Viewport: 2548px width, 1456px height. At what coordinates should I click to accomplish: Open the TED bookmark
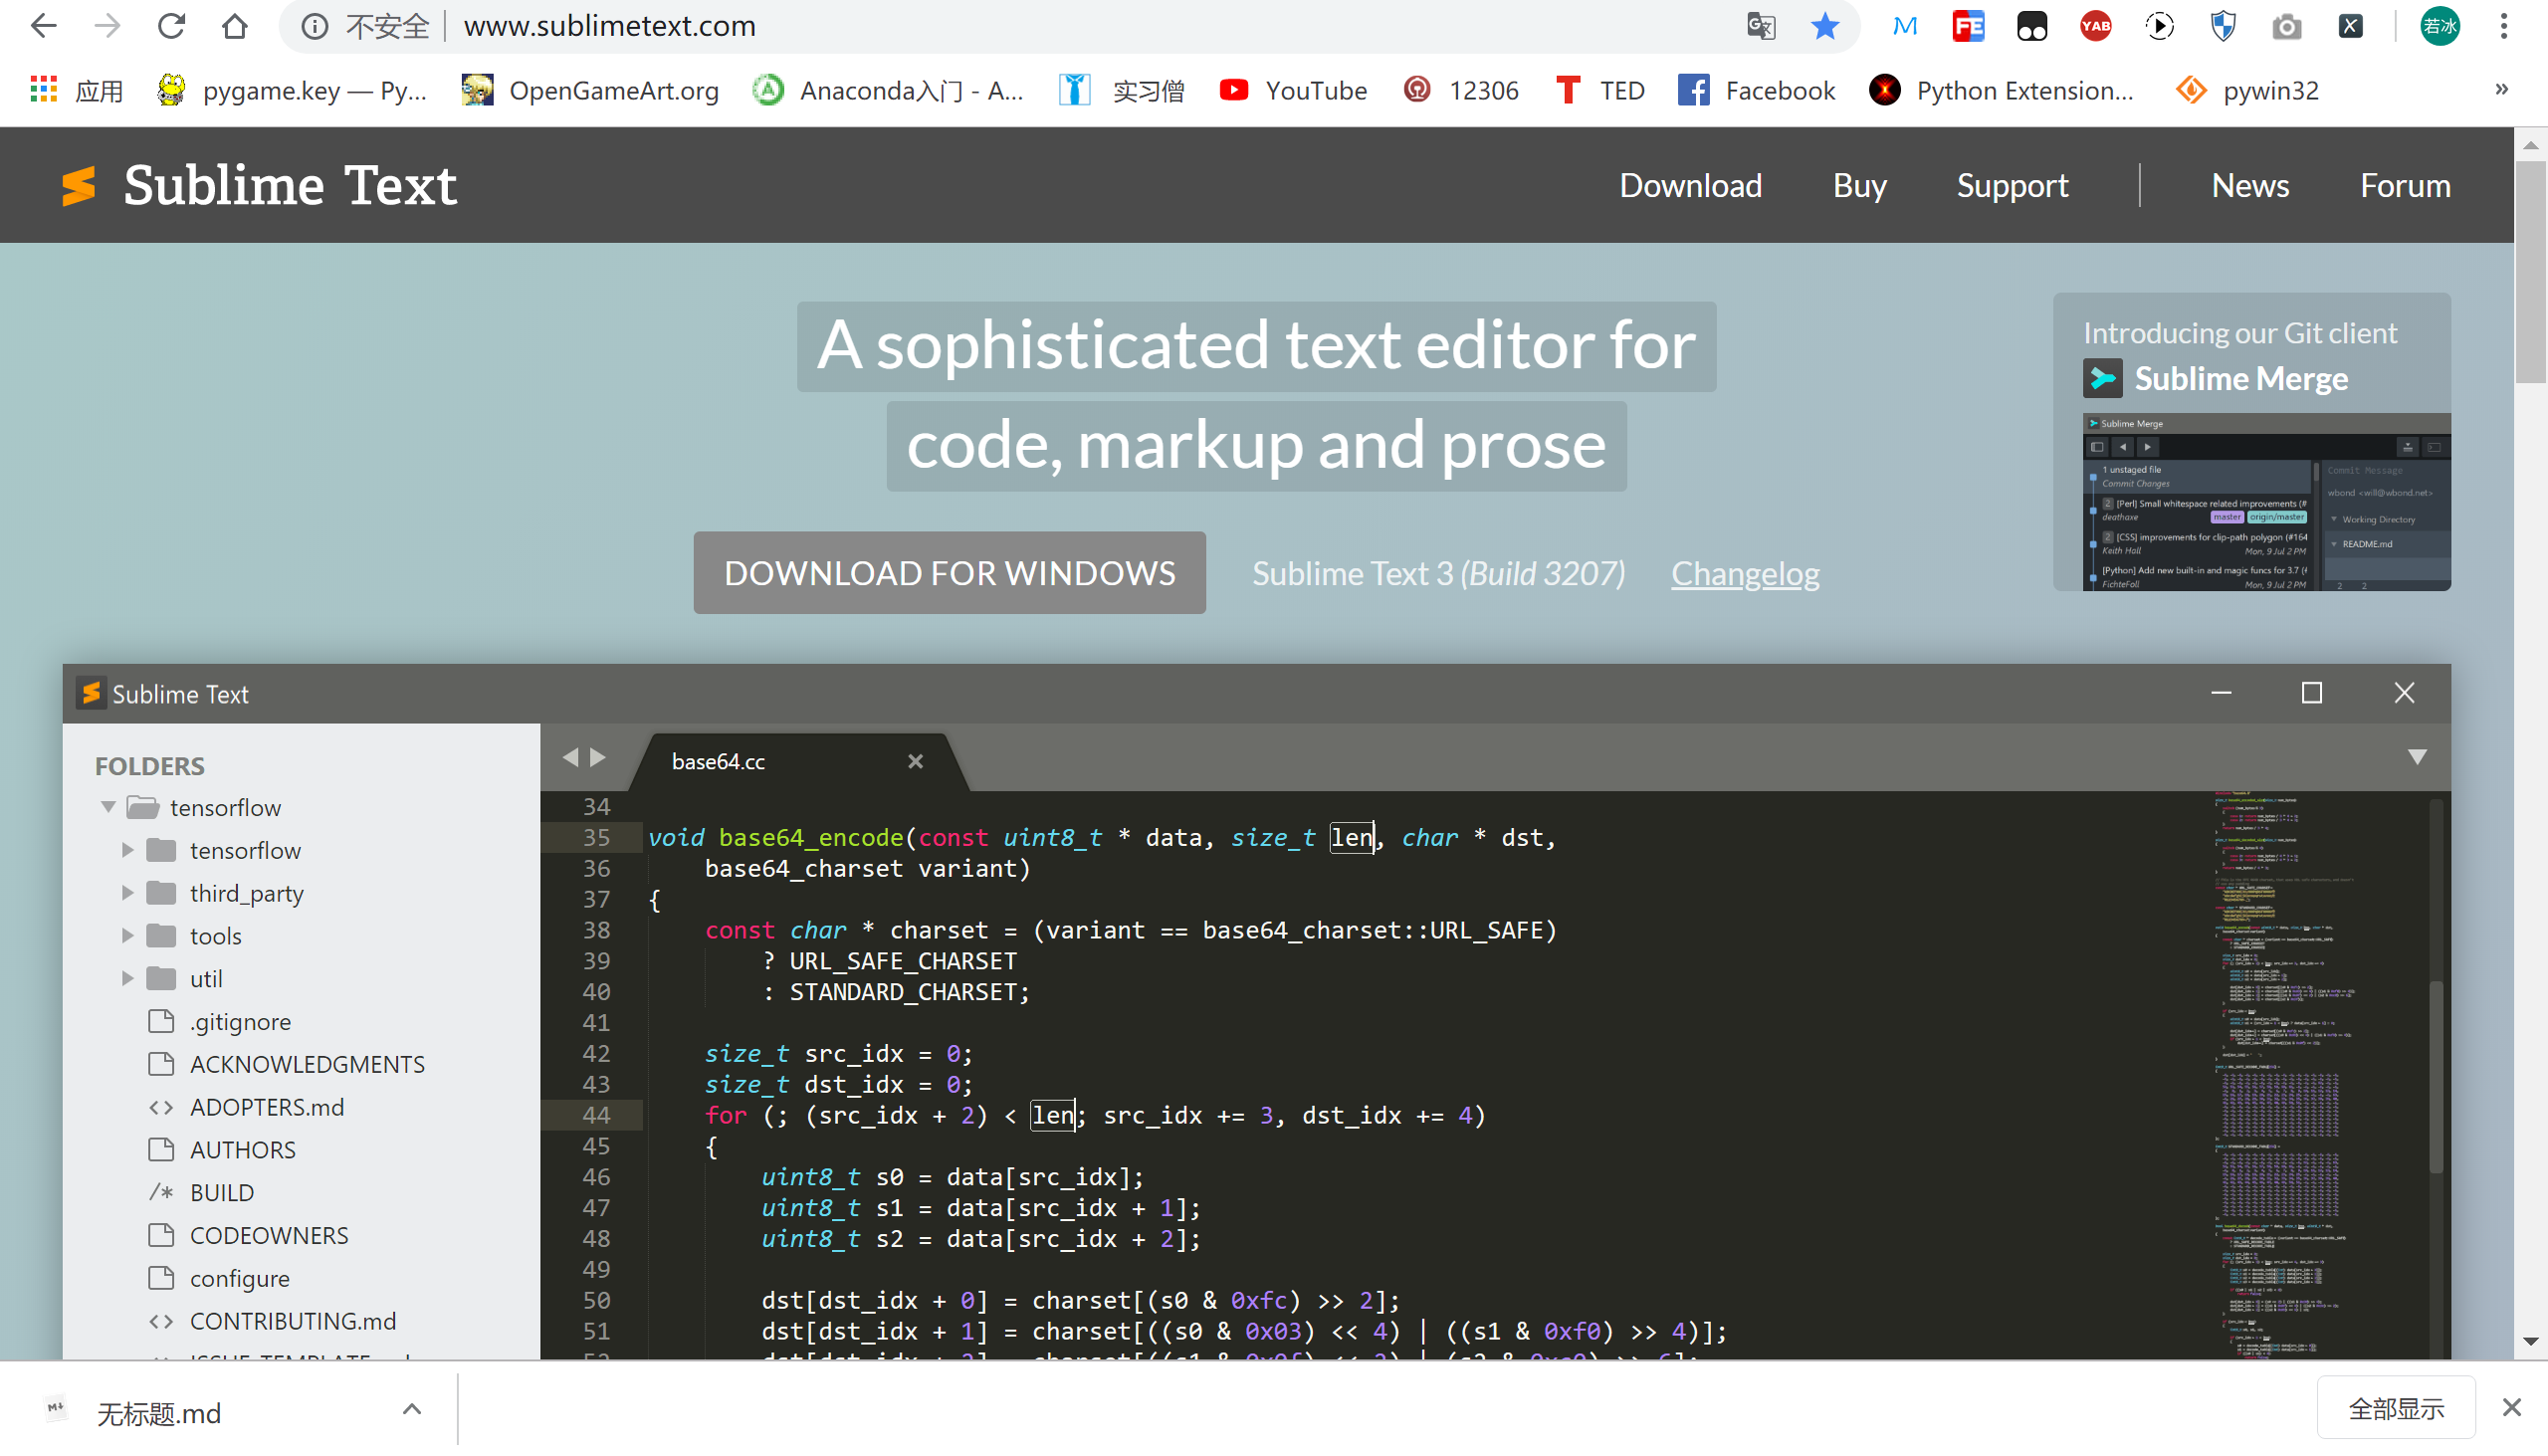coord(1600,90)
